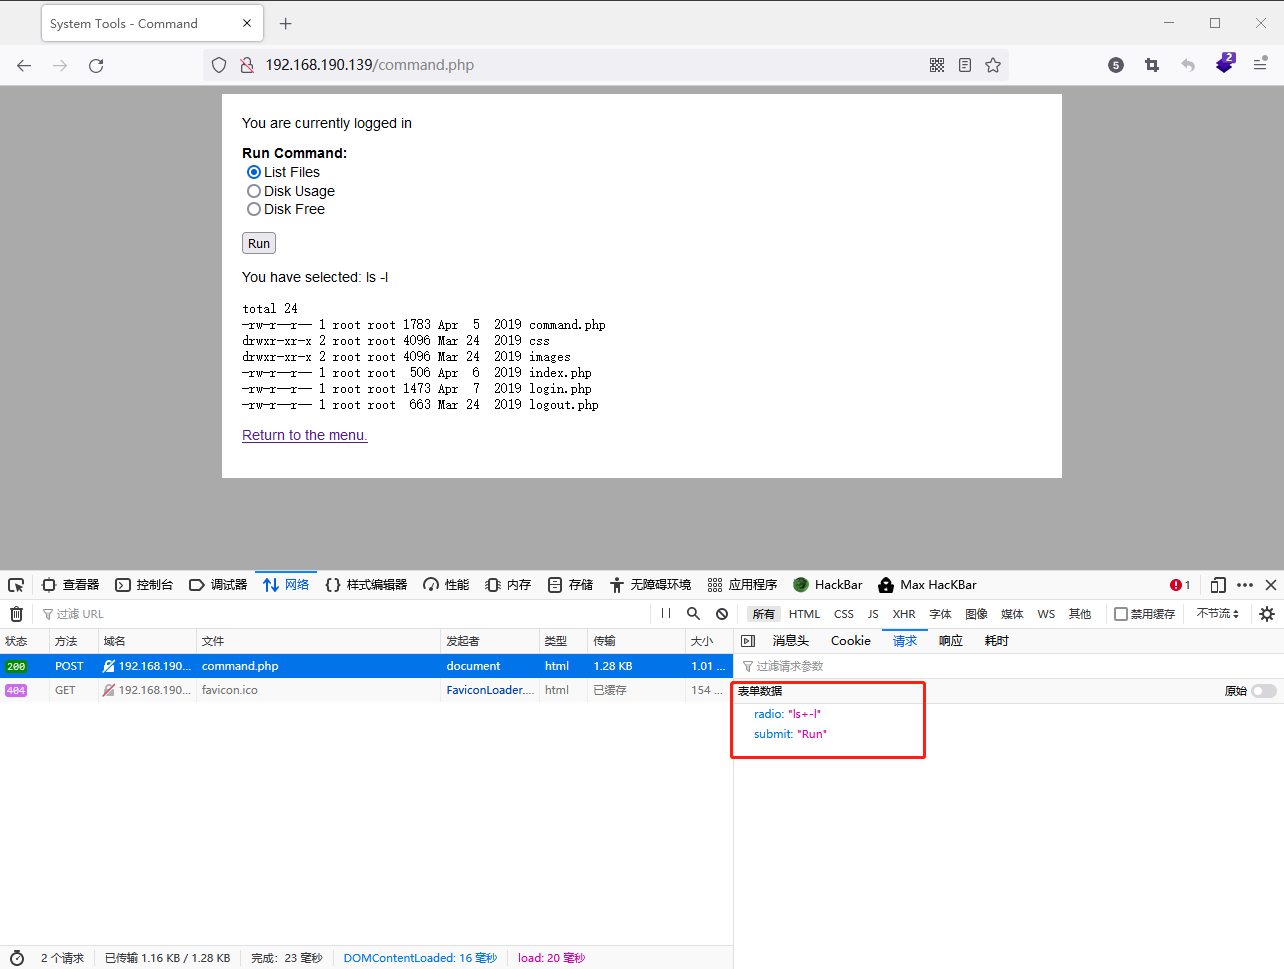Screen dimensions: 1284x969
Task: Clear the network request log
Action: (16, 614)
